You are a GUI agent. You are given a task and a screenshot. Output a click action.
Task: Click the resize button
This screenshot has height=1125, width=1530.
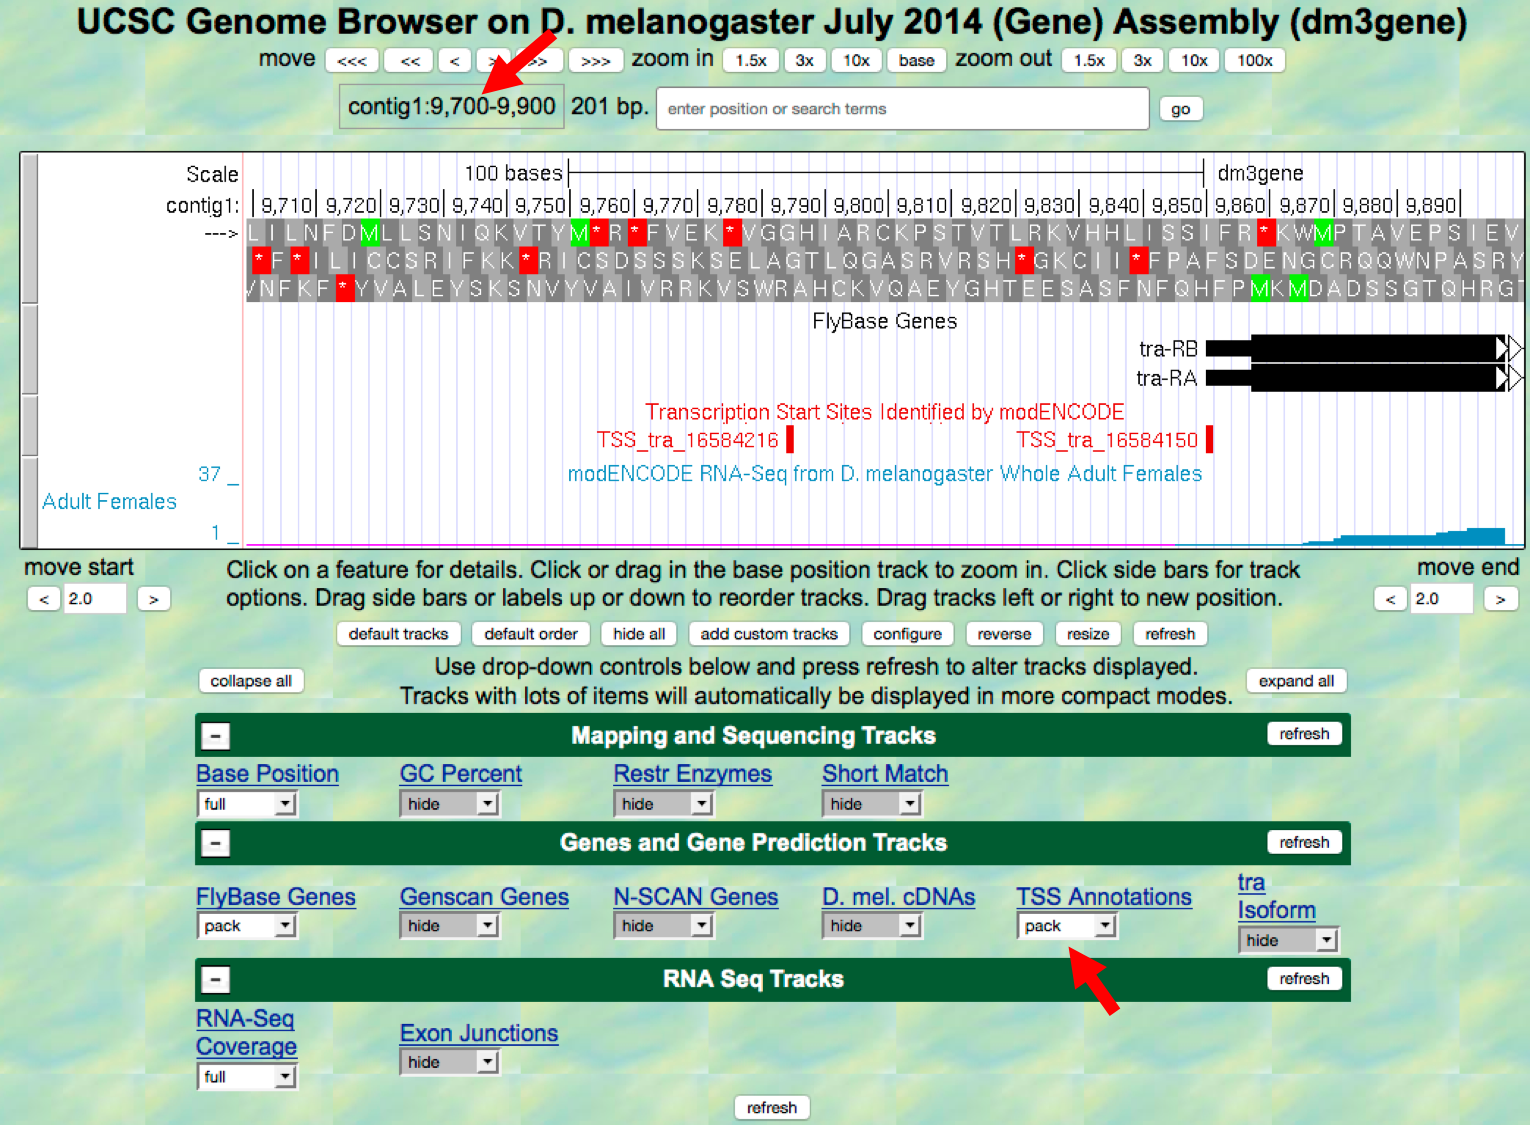tap(1088, 634)
